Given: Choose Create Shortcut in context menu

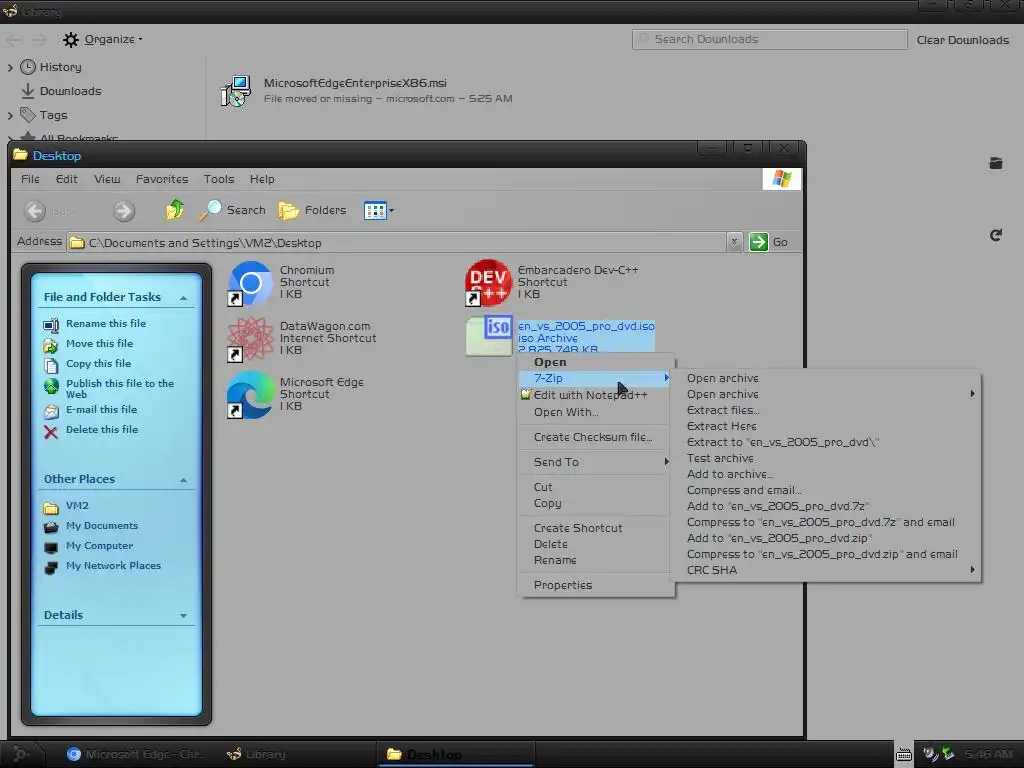Looking at the screenshot, I should (x=595, y=528).
